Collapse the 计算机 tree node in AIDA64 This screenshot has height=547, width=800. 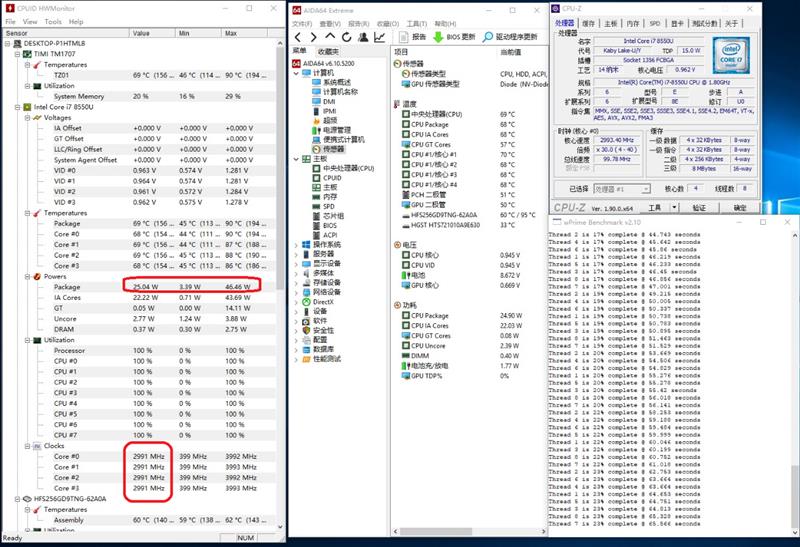pyautogui.click(x=296, y=73)
